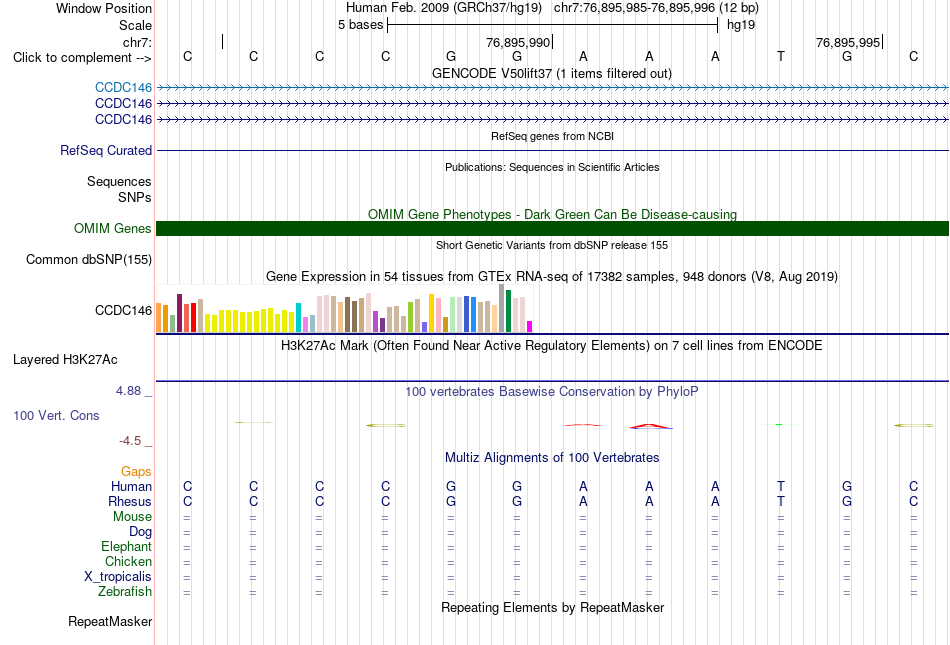This screenshot has width=950, height=645.
Task: Click the magenta GTEx expression bar
Action: pos(530,326)
